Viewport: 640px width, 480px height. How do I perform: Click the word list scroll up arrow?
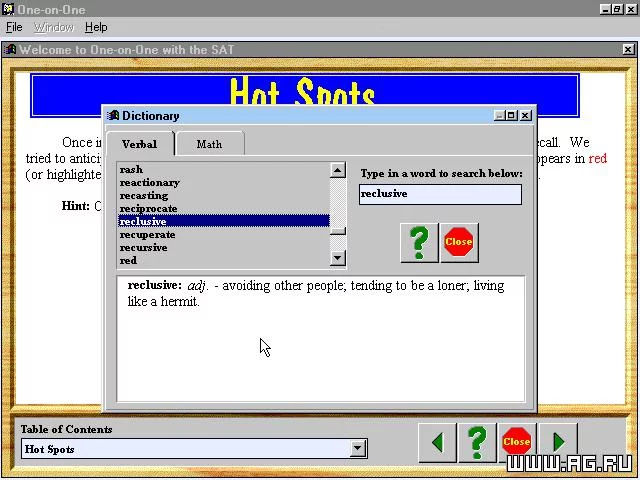(338, 171)
